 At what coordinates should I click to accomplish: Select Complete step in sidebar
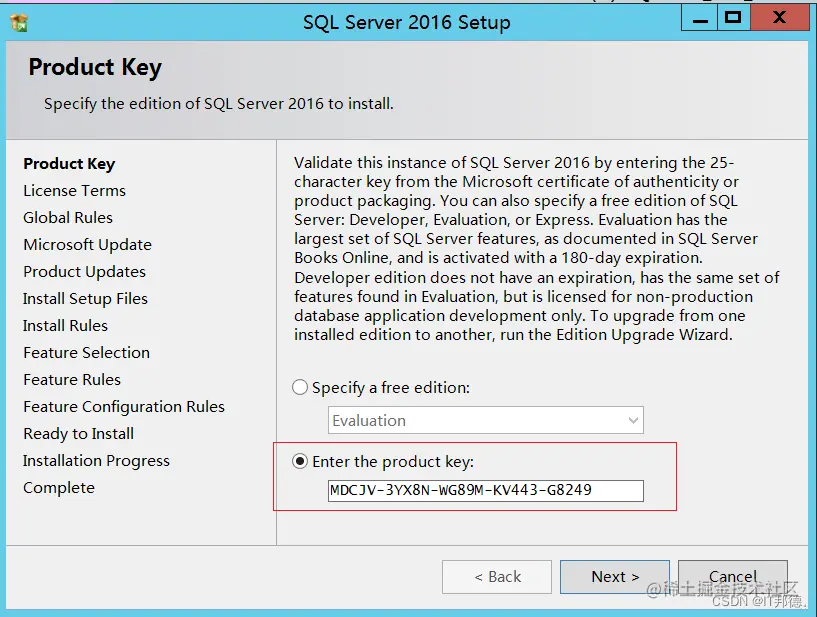pyautogui.click(x=59, y=488)
